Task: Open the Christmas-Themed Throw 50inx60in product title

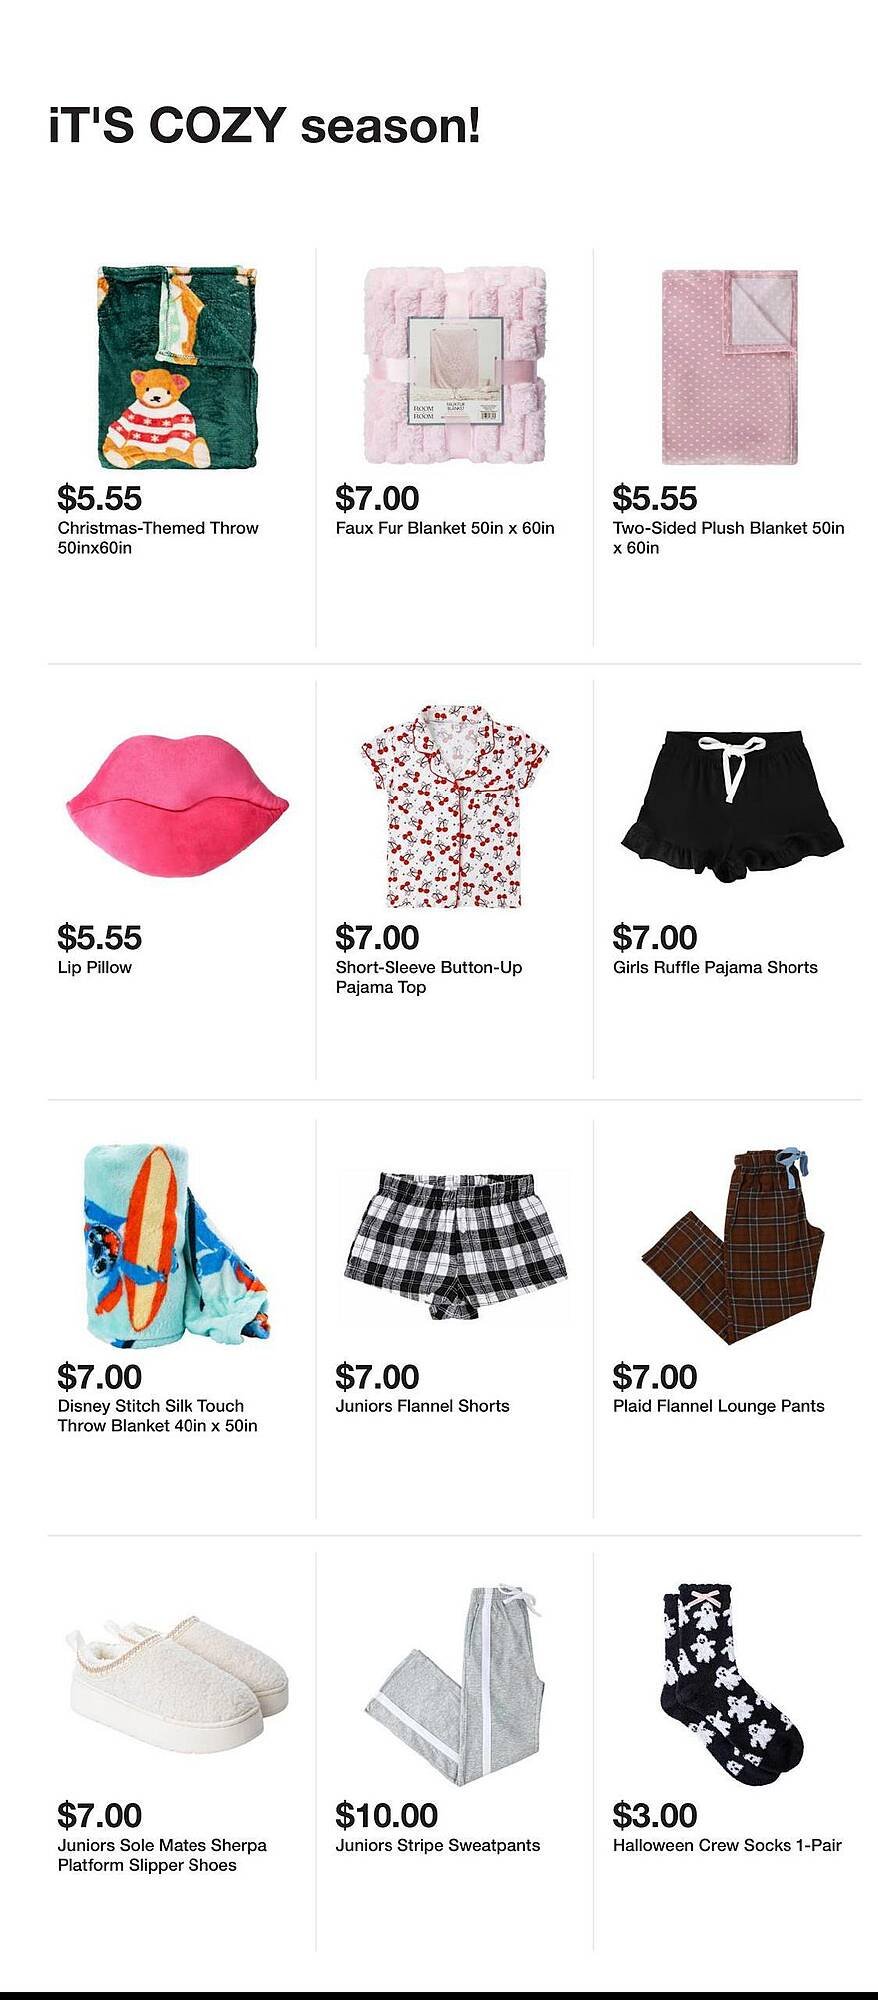Action: (158, 538)
